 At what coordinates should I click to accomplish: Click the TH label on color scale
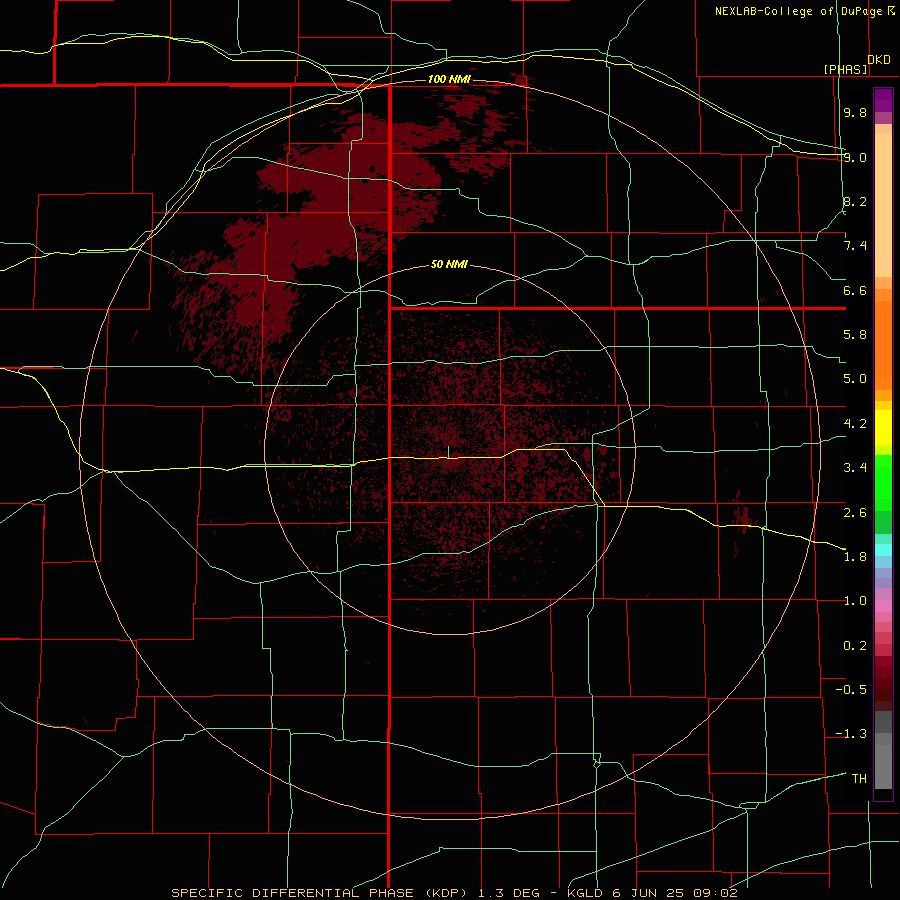(x=859, y=779)
